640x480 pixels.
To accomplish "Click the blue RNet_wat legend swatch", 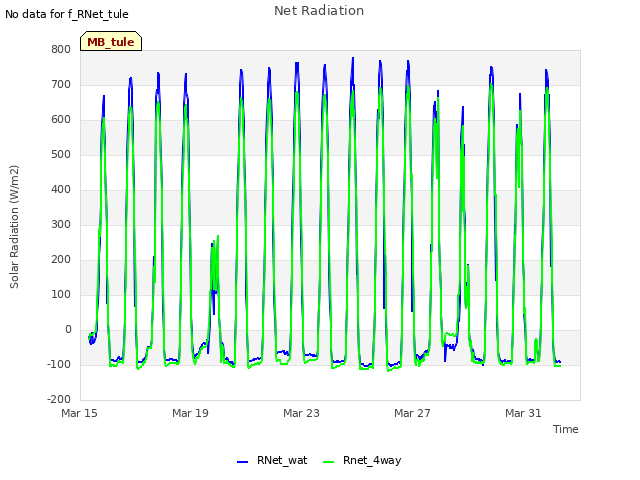I will pos(242,462).
